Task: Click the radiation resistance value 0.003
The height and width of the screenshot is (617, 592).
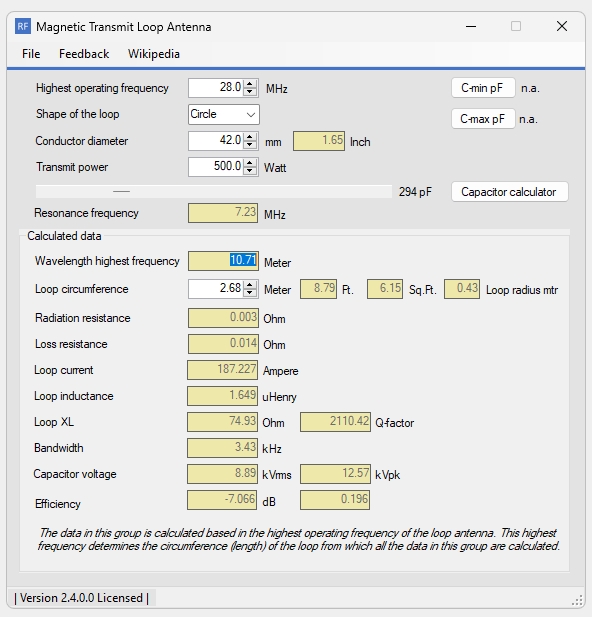Action: click(x=223, y=318)
